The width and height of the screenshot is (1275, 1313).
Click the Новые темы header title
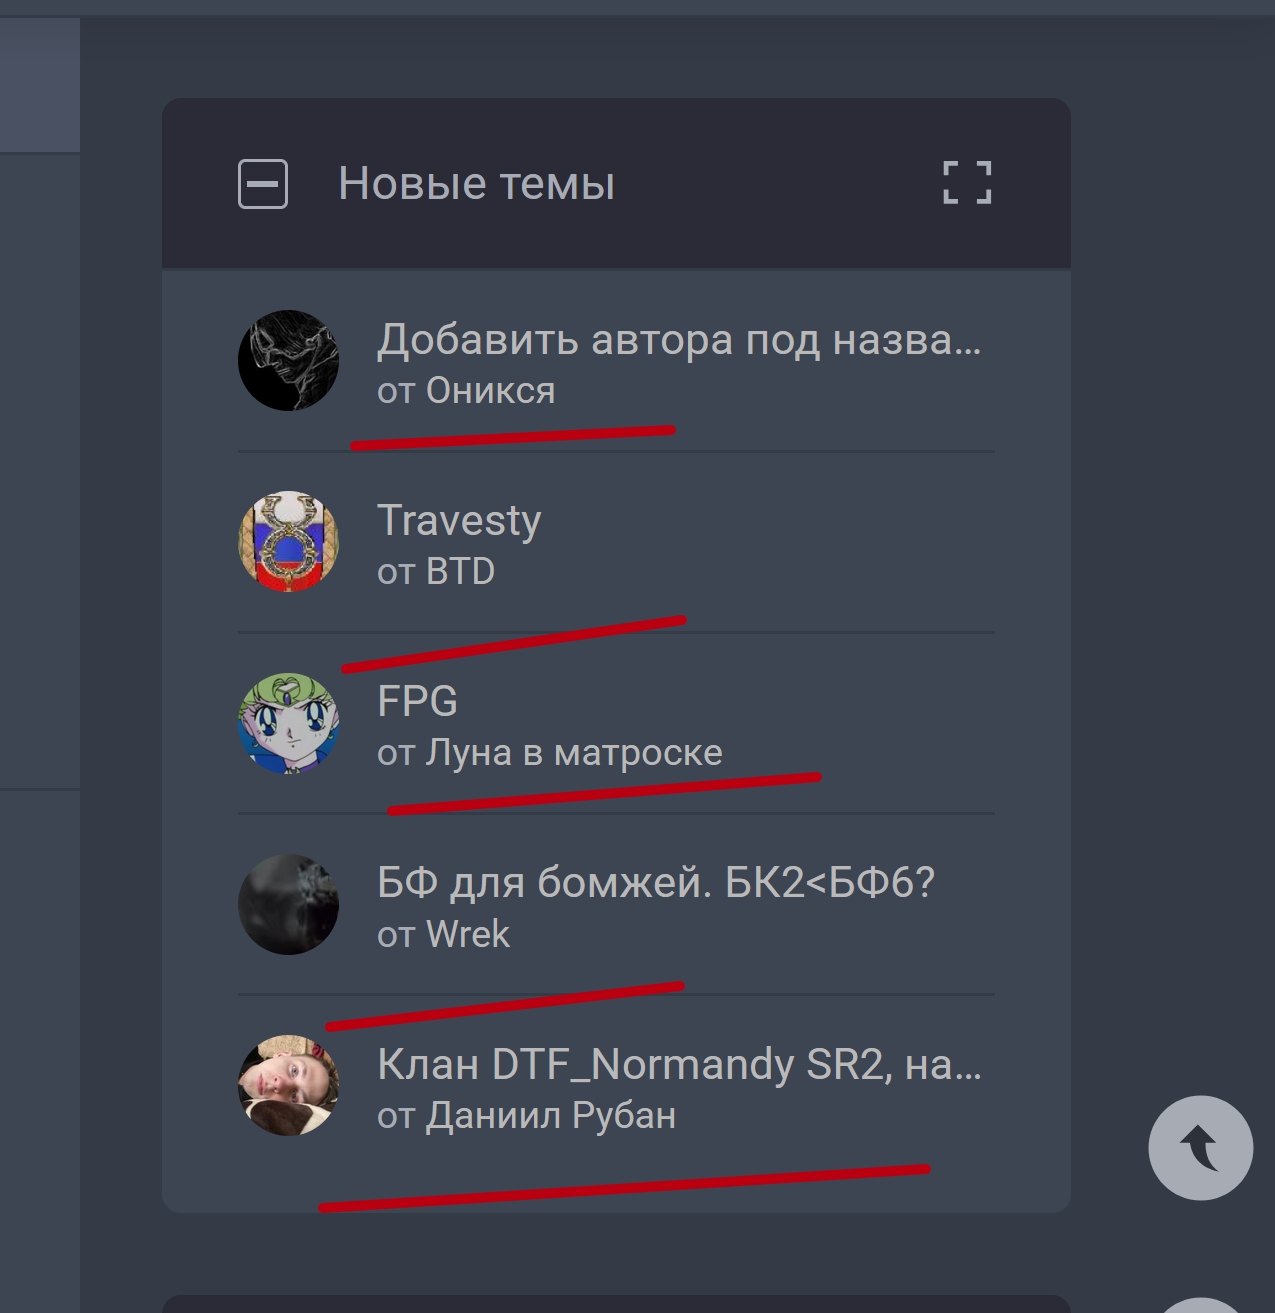476,184
